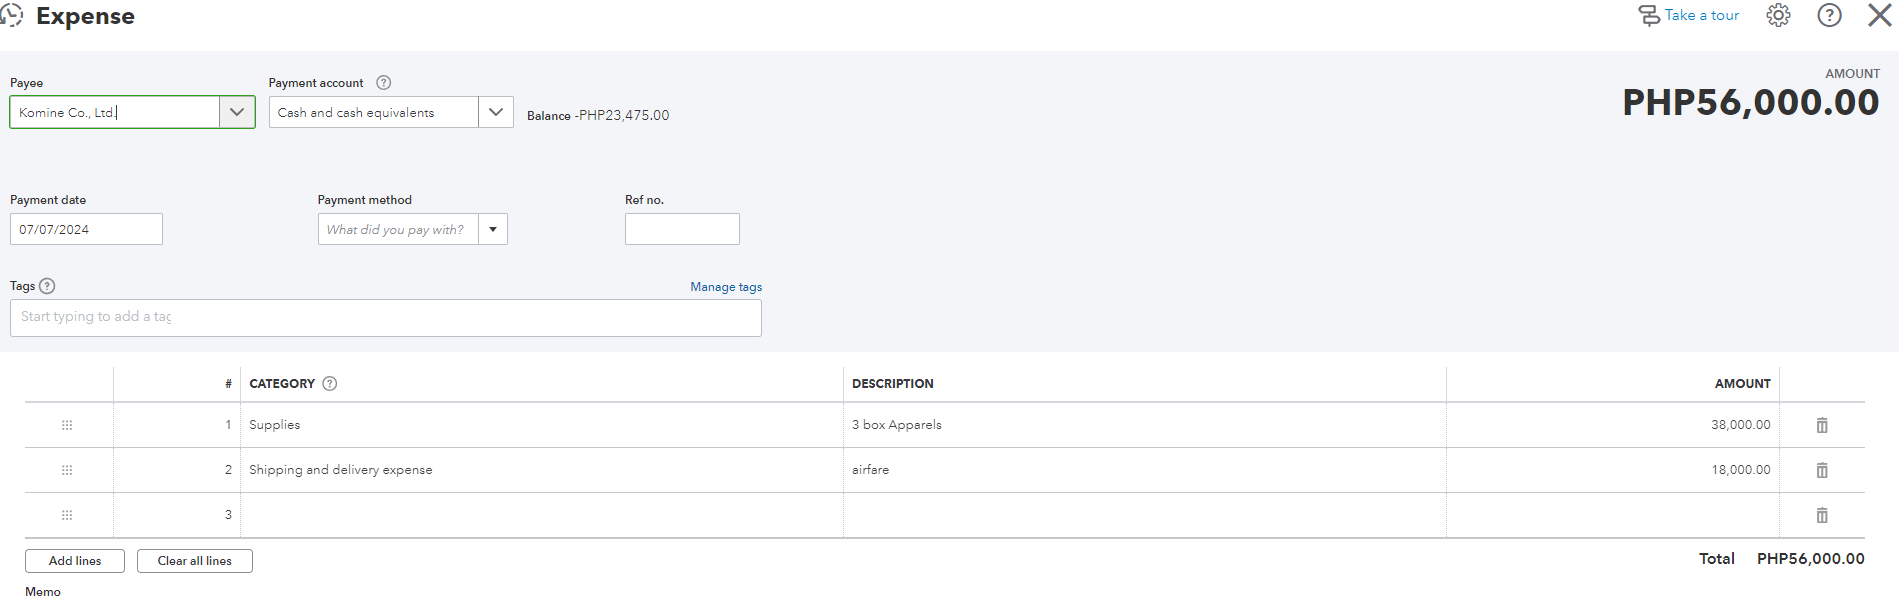Viewport: 1899px width, 599px height.
Task: Click the Ref no. input field
Action: tap(682, 229)
